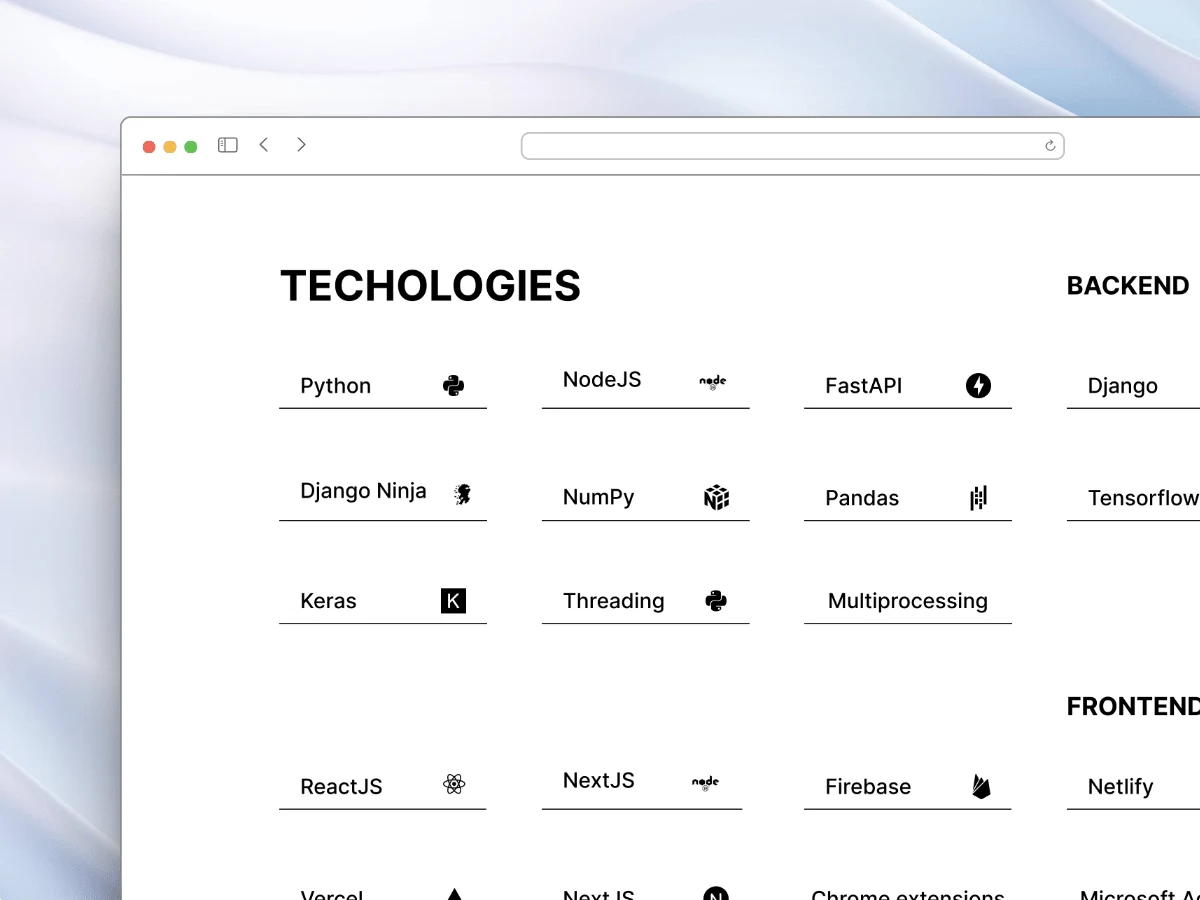The width and height of the screenshot is (1200, 900).
Task: Select the Firebase label
Action: click(x=868, y=787)
